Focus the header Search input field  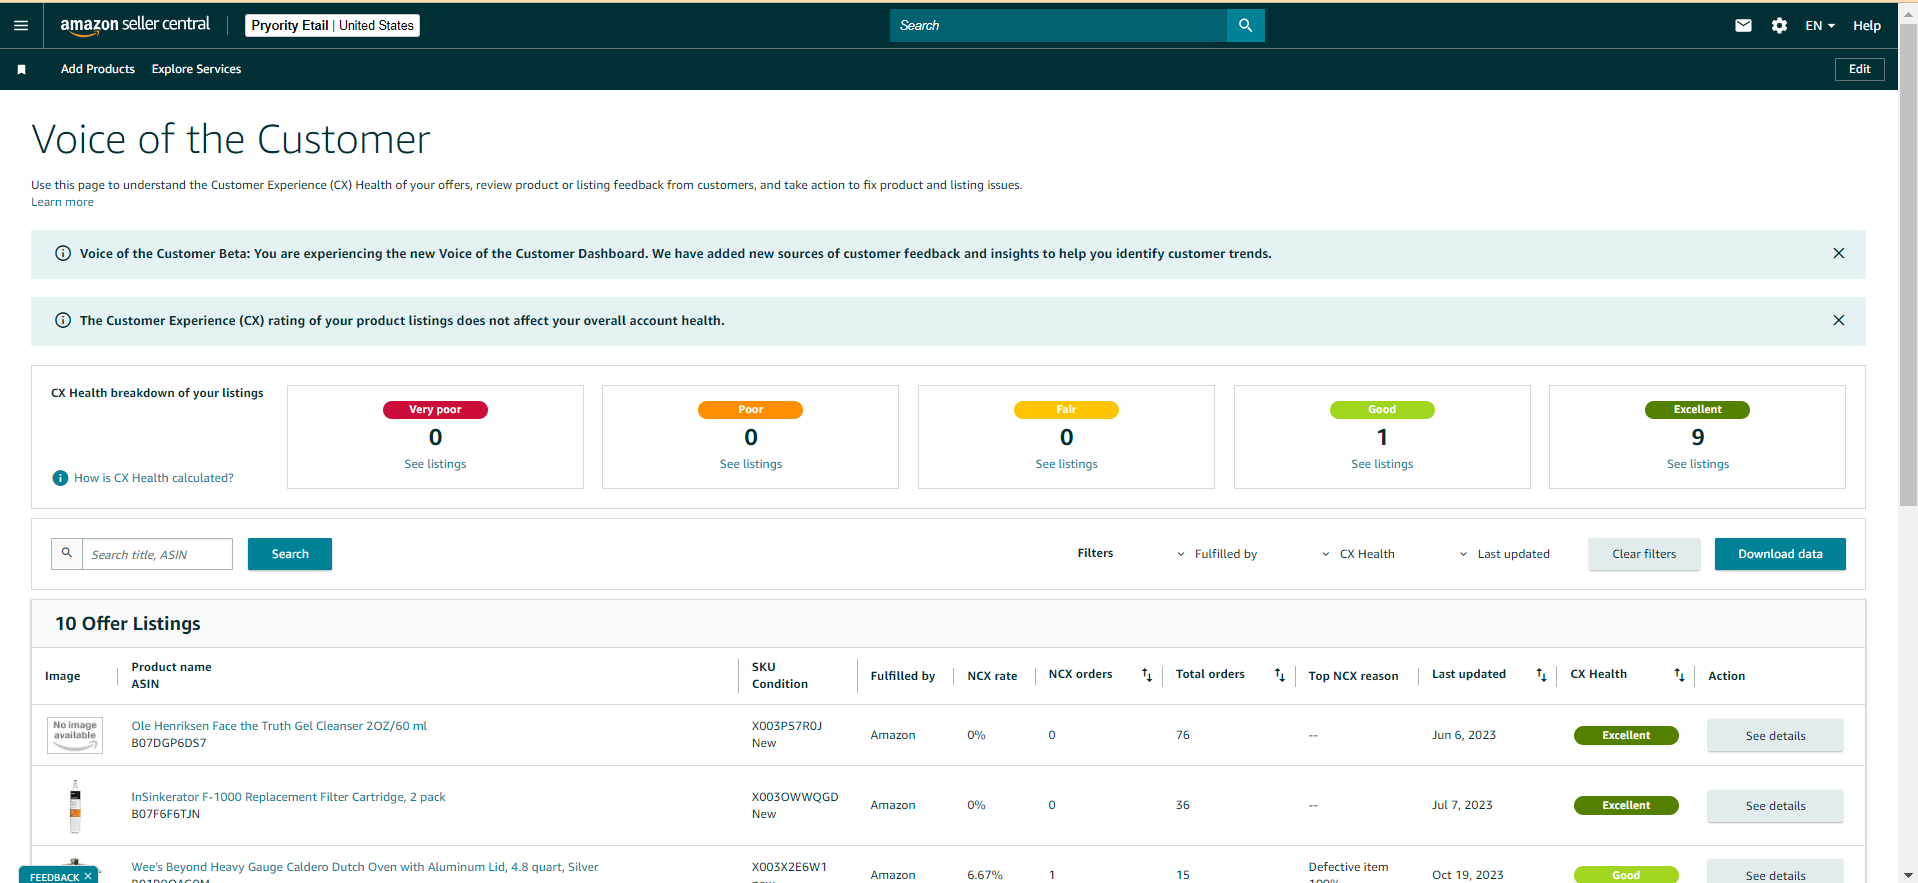click(1058, 26)
